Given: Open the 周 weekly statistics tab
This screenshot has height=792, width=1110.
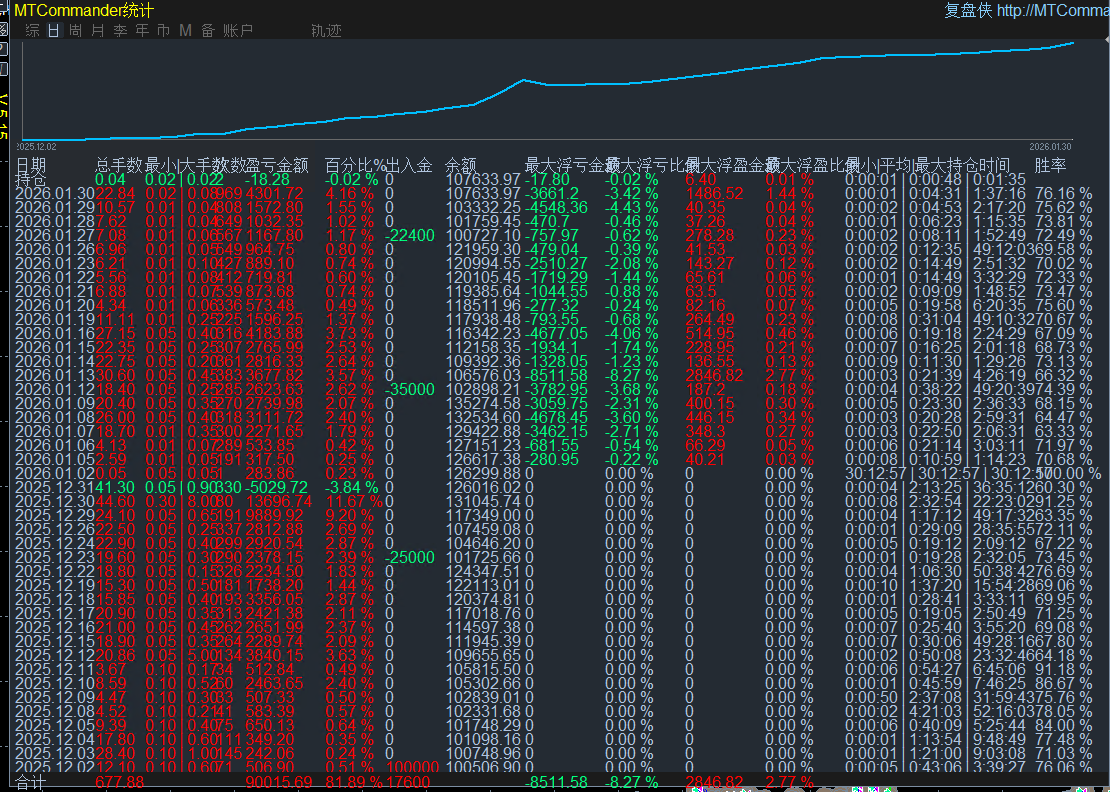Looking at the screenshot, I should (76, 30).
